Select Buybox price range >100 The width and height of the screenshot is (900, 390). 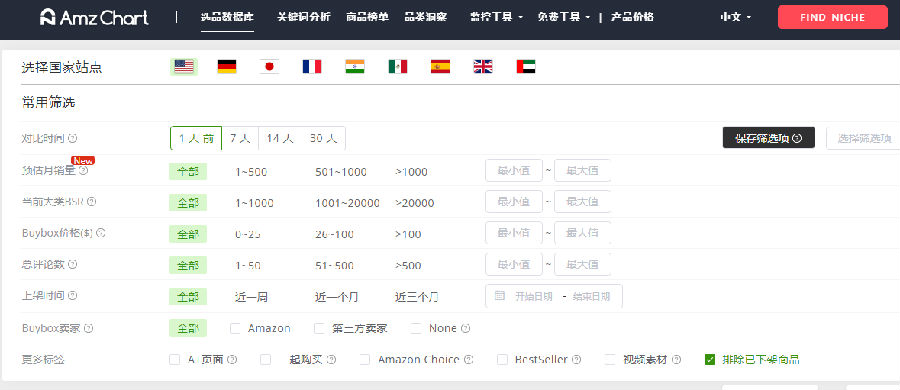(x=408, y=234)
